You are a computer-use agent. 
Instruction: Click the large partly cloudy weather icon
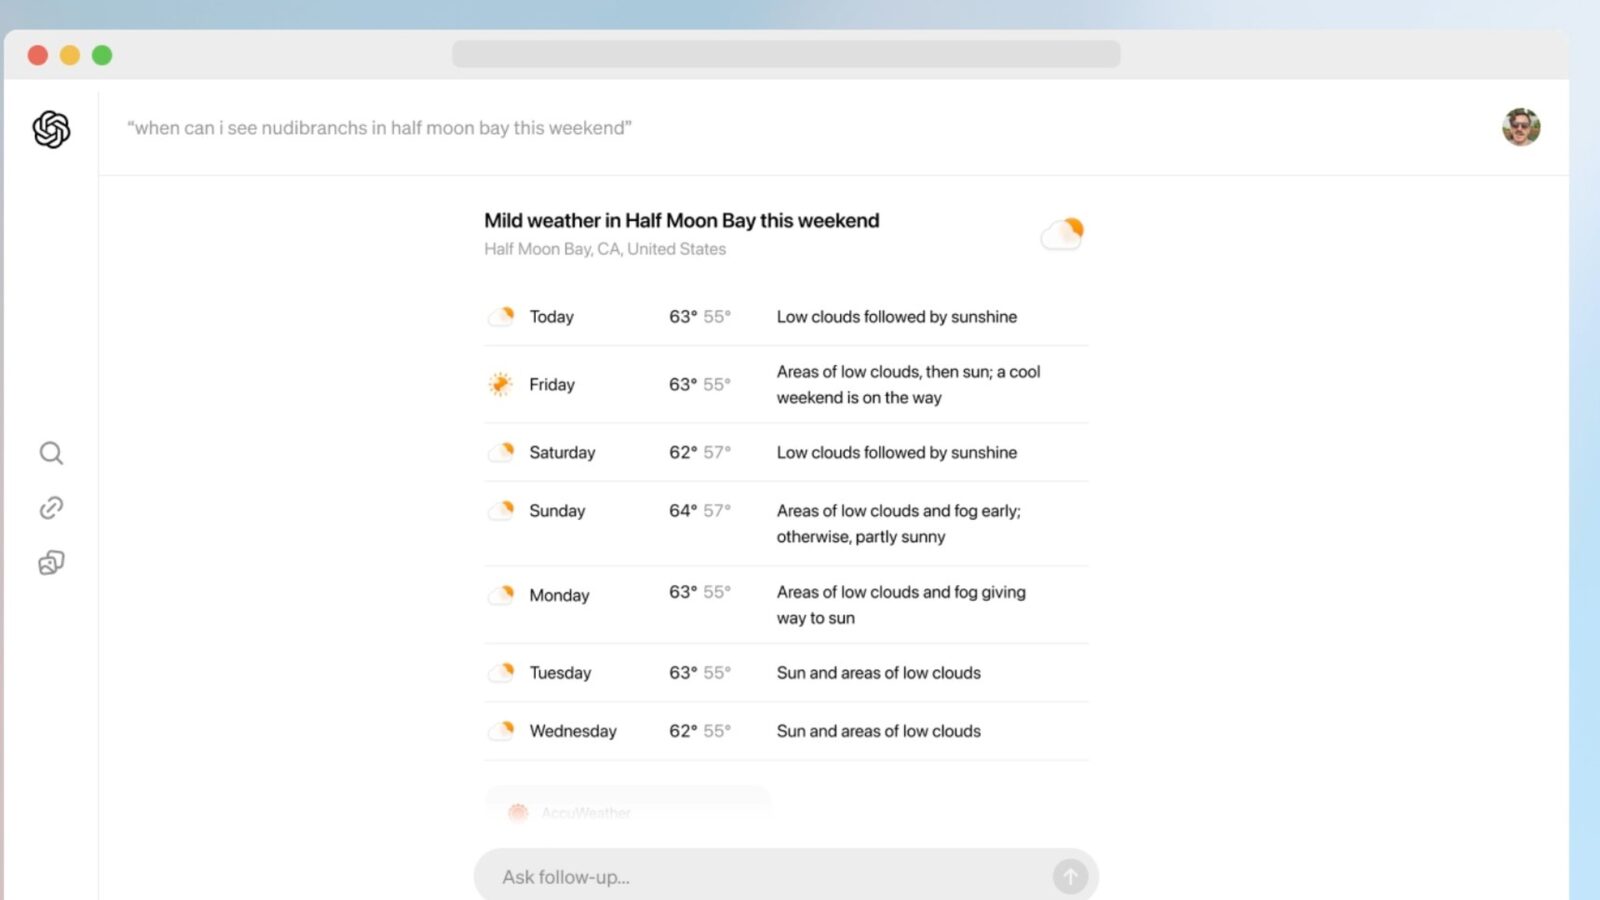pos(1063,234)
